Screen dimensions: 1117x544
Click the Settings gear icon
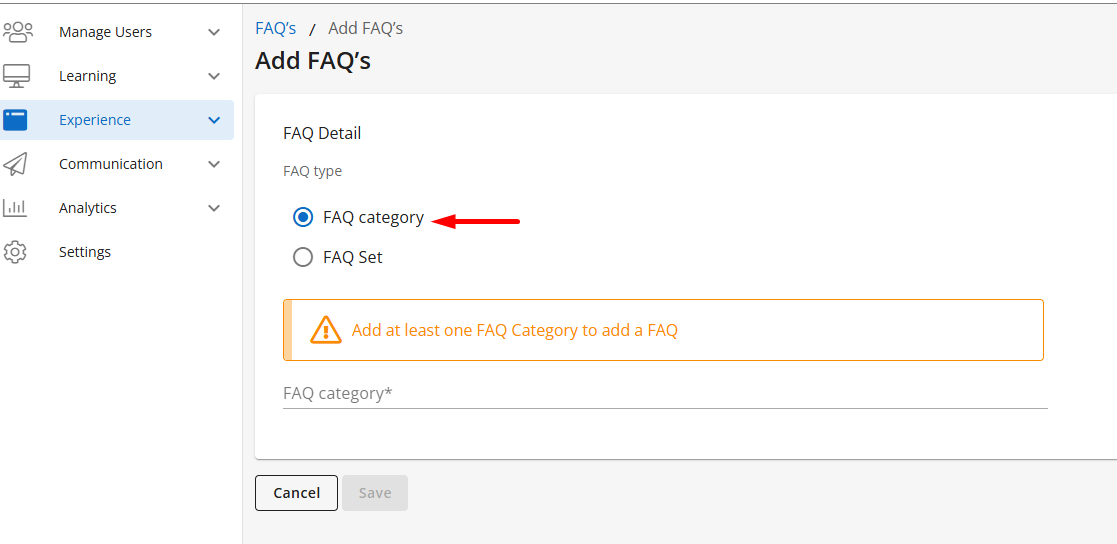click(16, 252)
